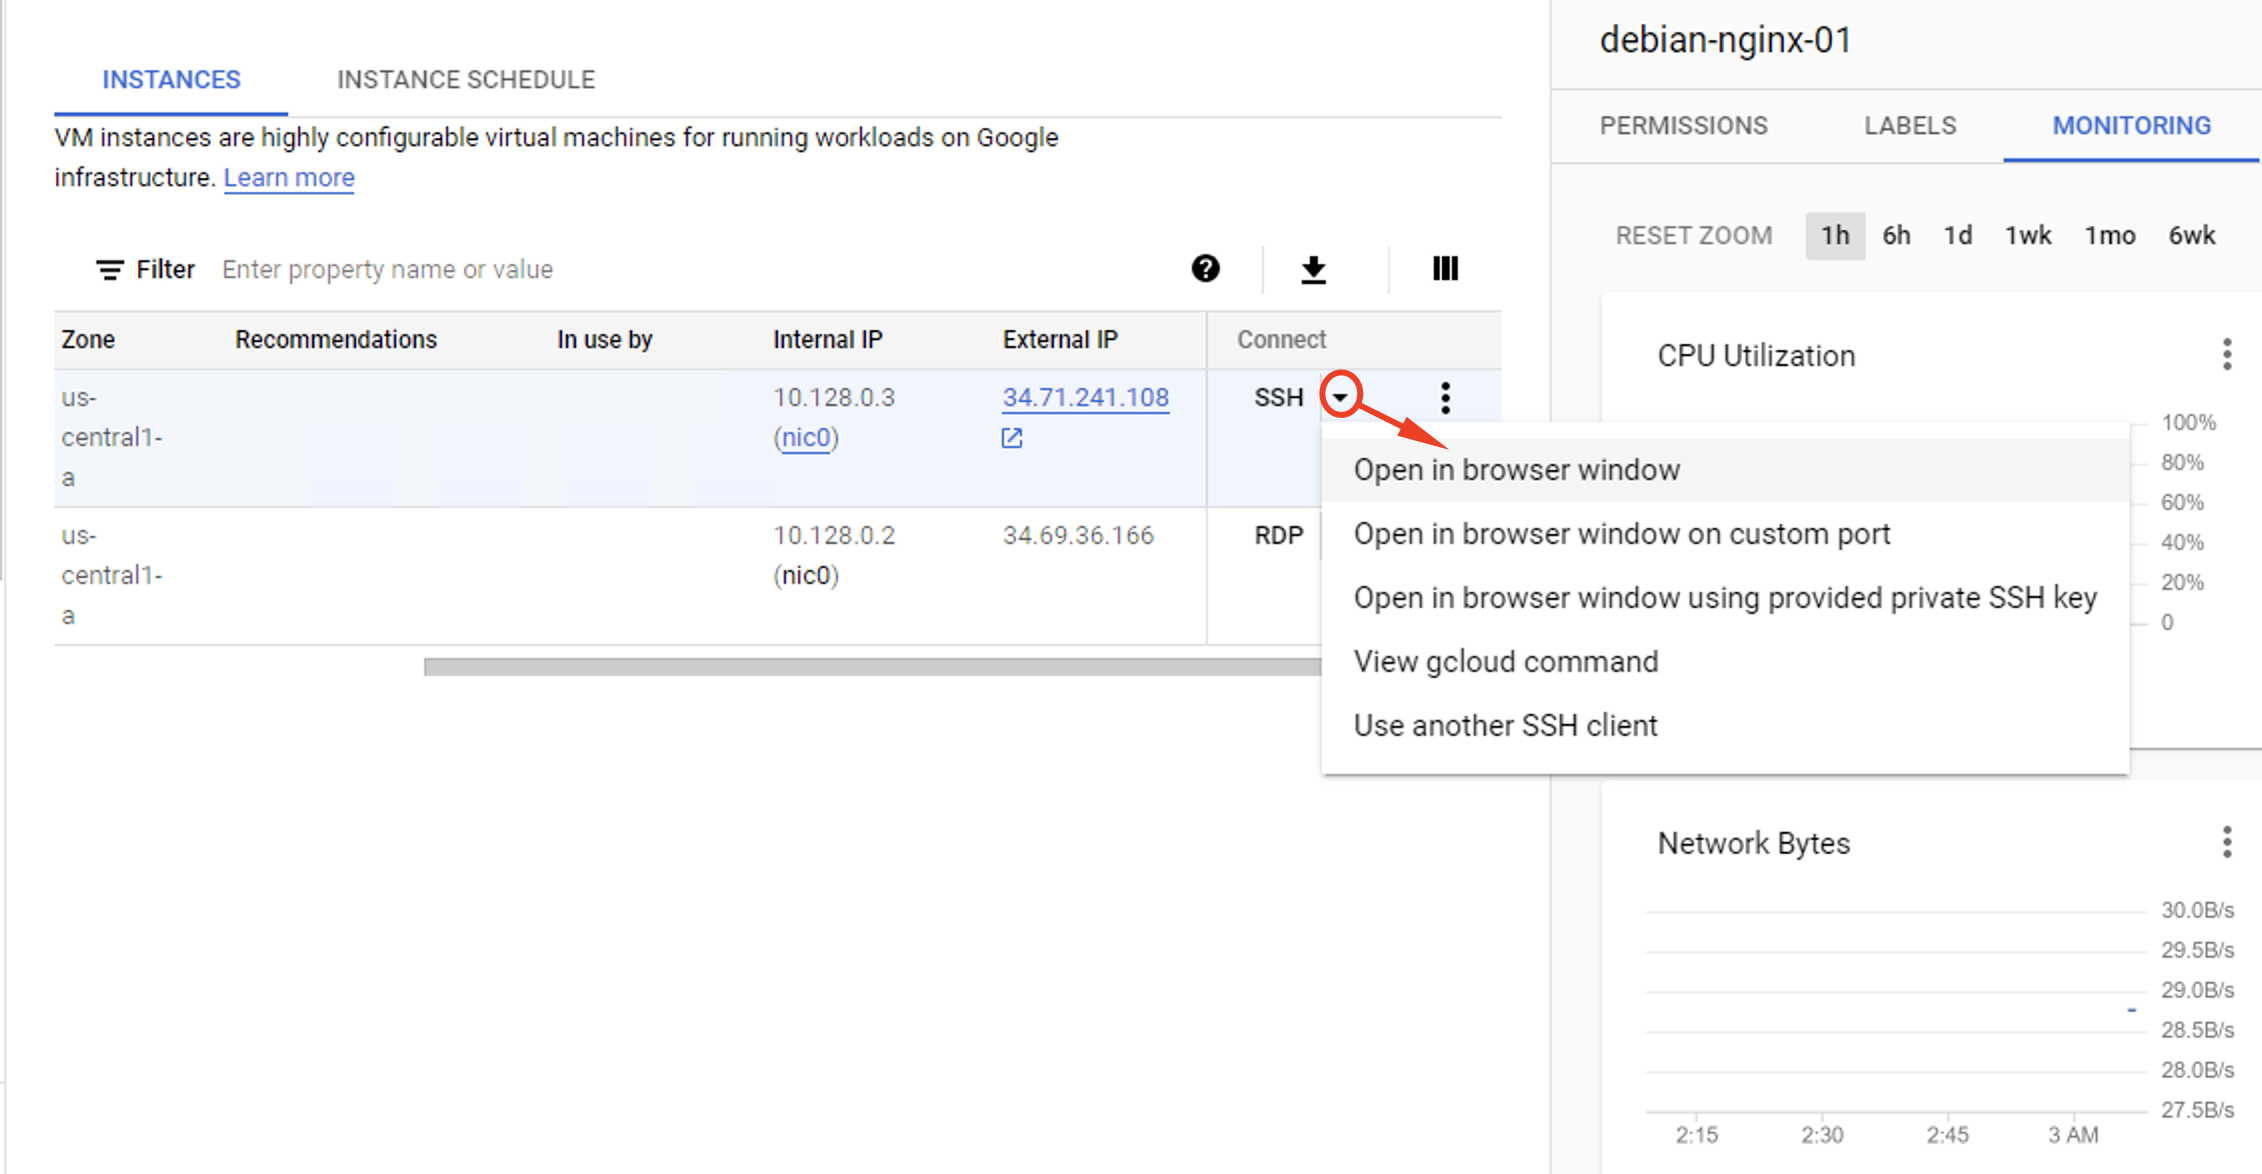
Task: Open the filter list icon next to Filter
Action: (110, 270)
